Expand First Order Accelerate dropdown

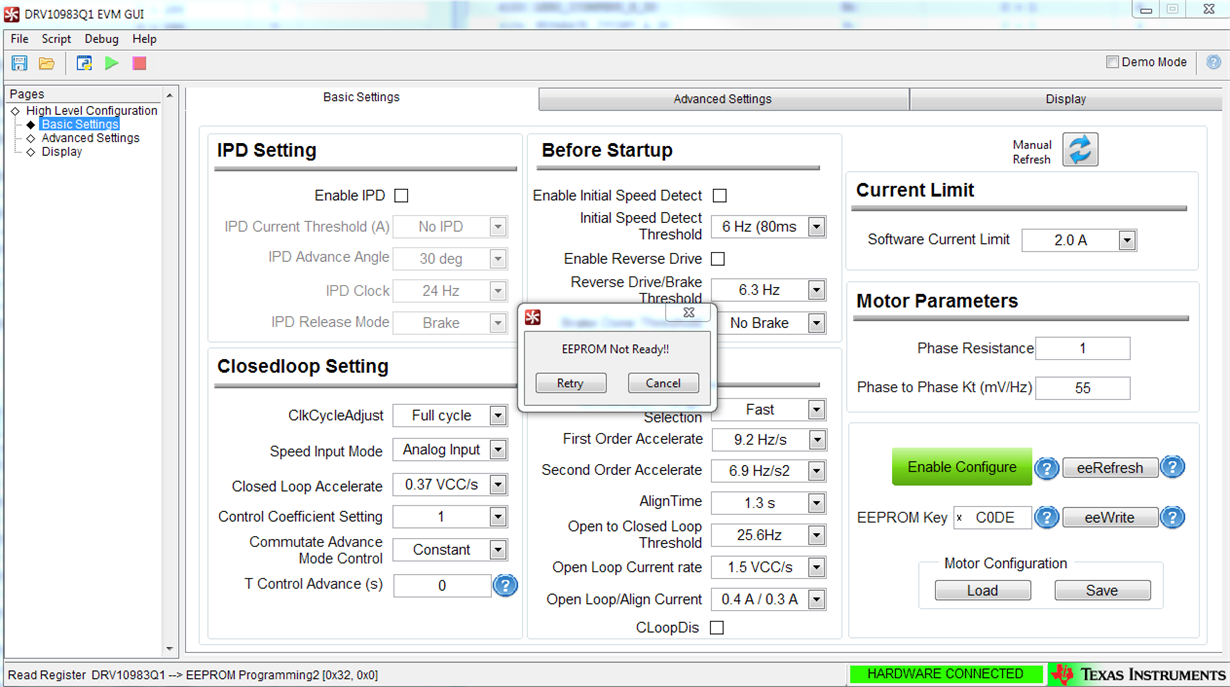click(816, 440)
